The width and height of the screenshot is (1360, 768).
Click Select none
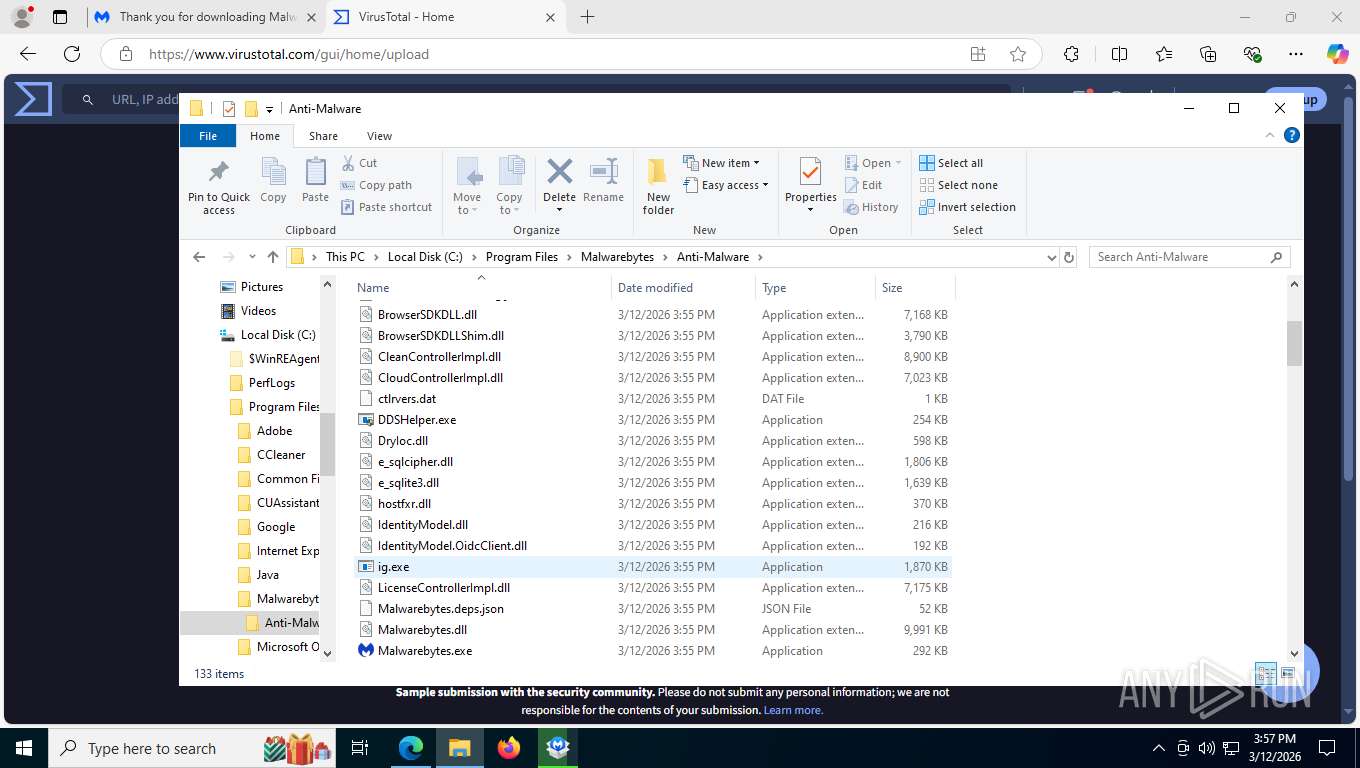(x=958, y=185)
